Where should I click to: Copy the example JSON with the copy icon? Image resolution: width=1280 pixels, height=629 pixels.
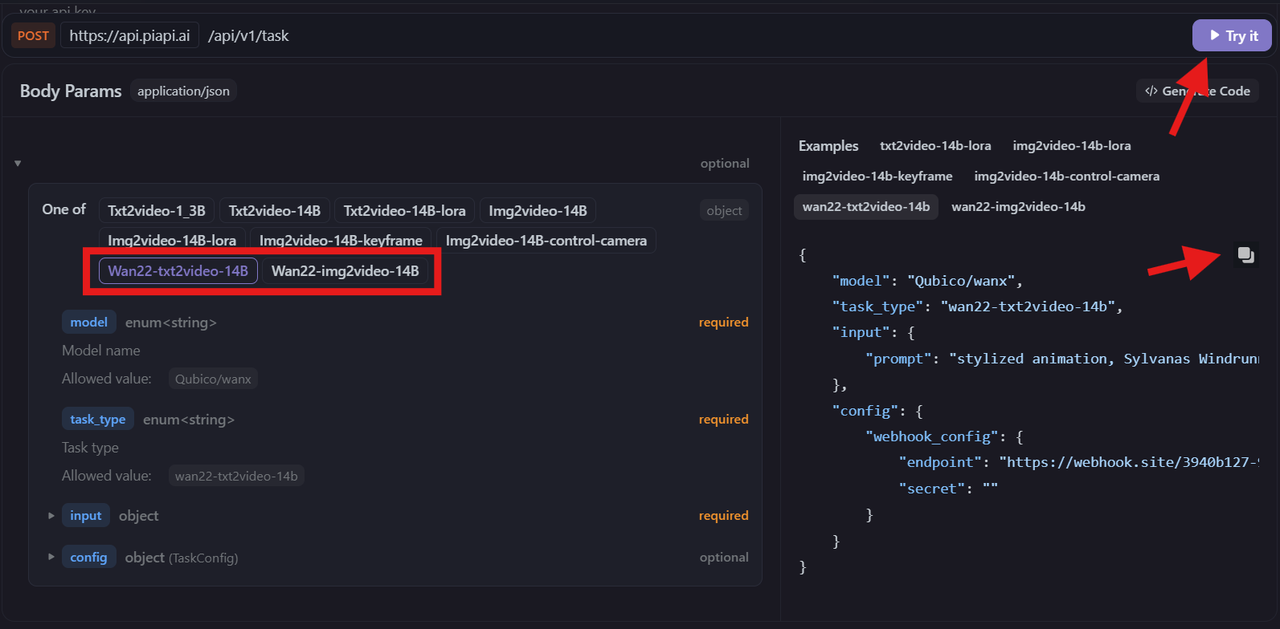(1245, 255)
